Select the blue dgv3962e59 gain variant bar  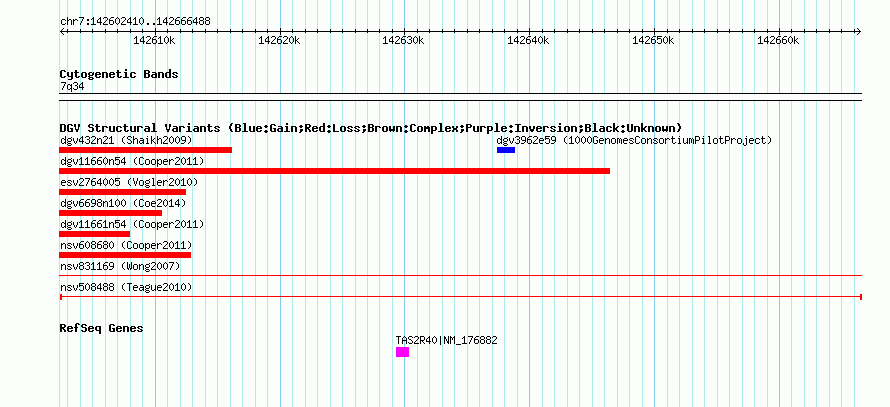tap(506, 150)
